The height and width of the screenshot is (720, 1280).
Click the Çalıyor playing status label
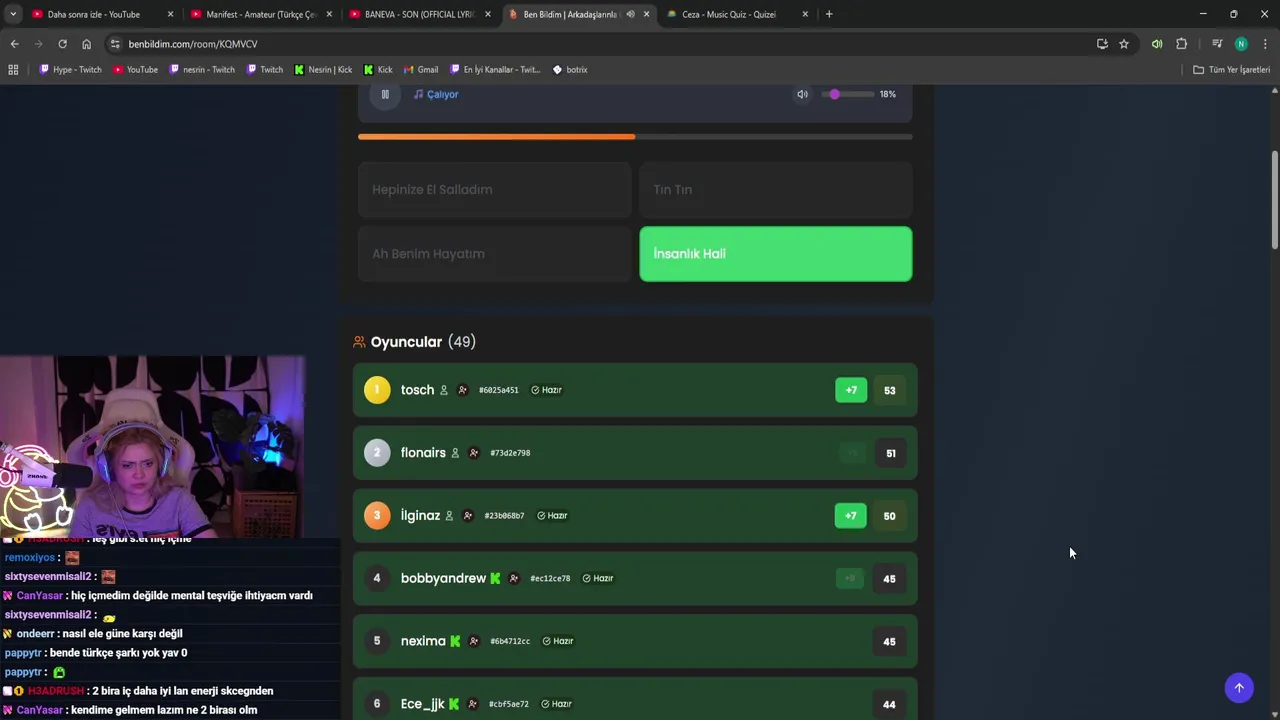(436, 94)
